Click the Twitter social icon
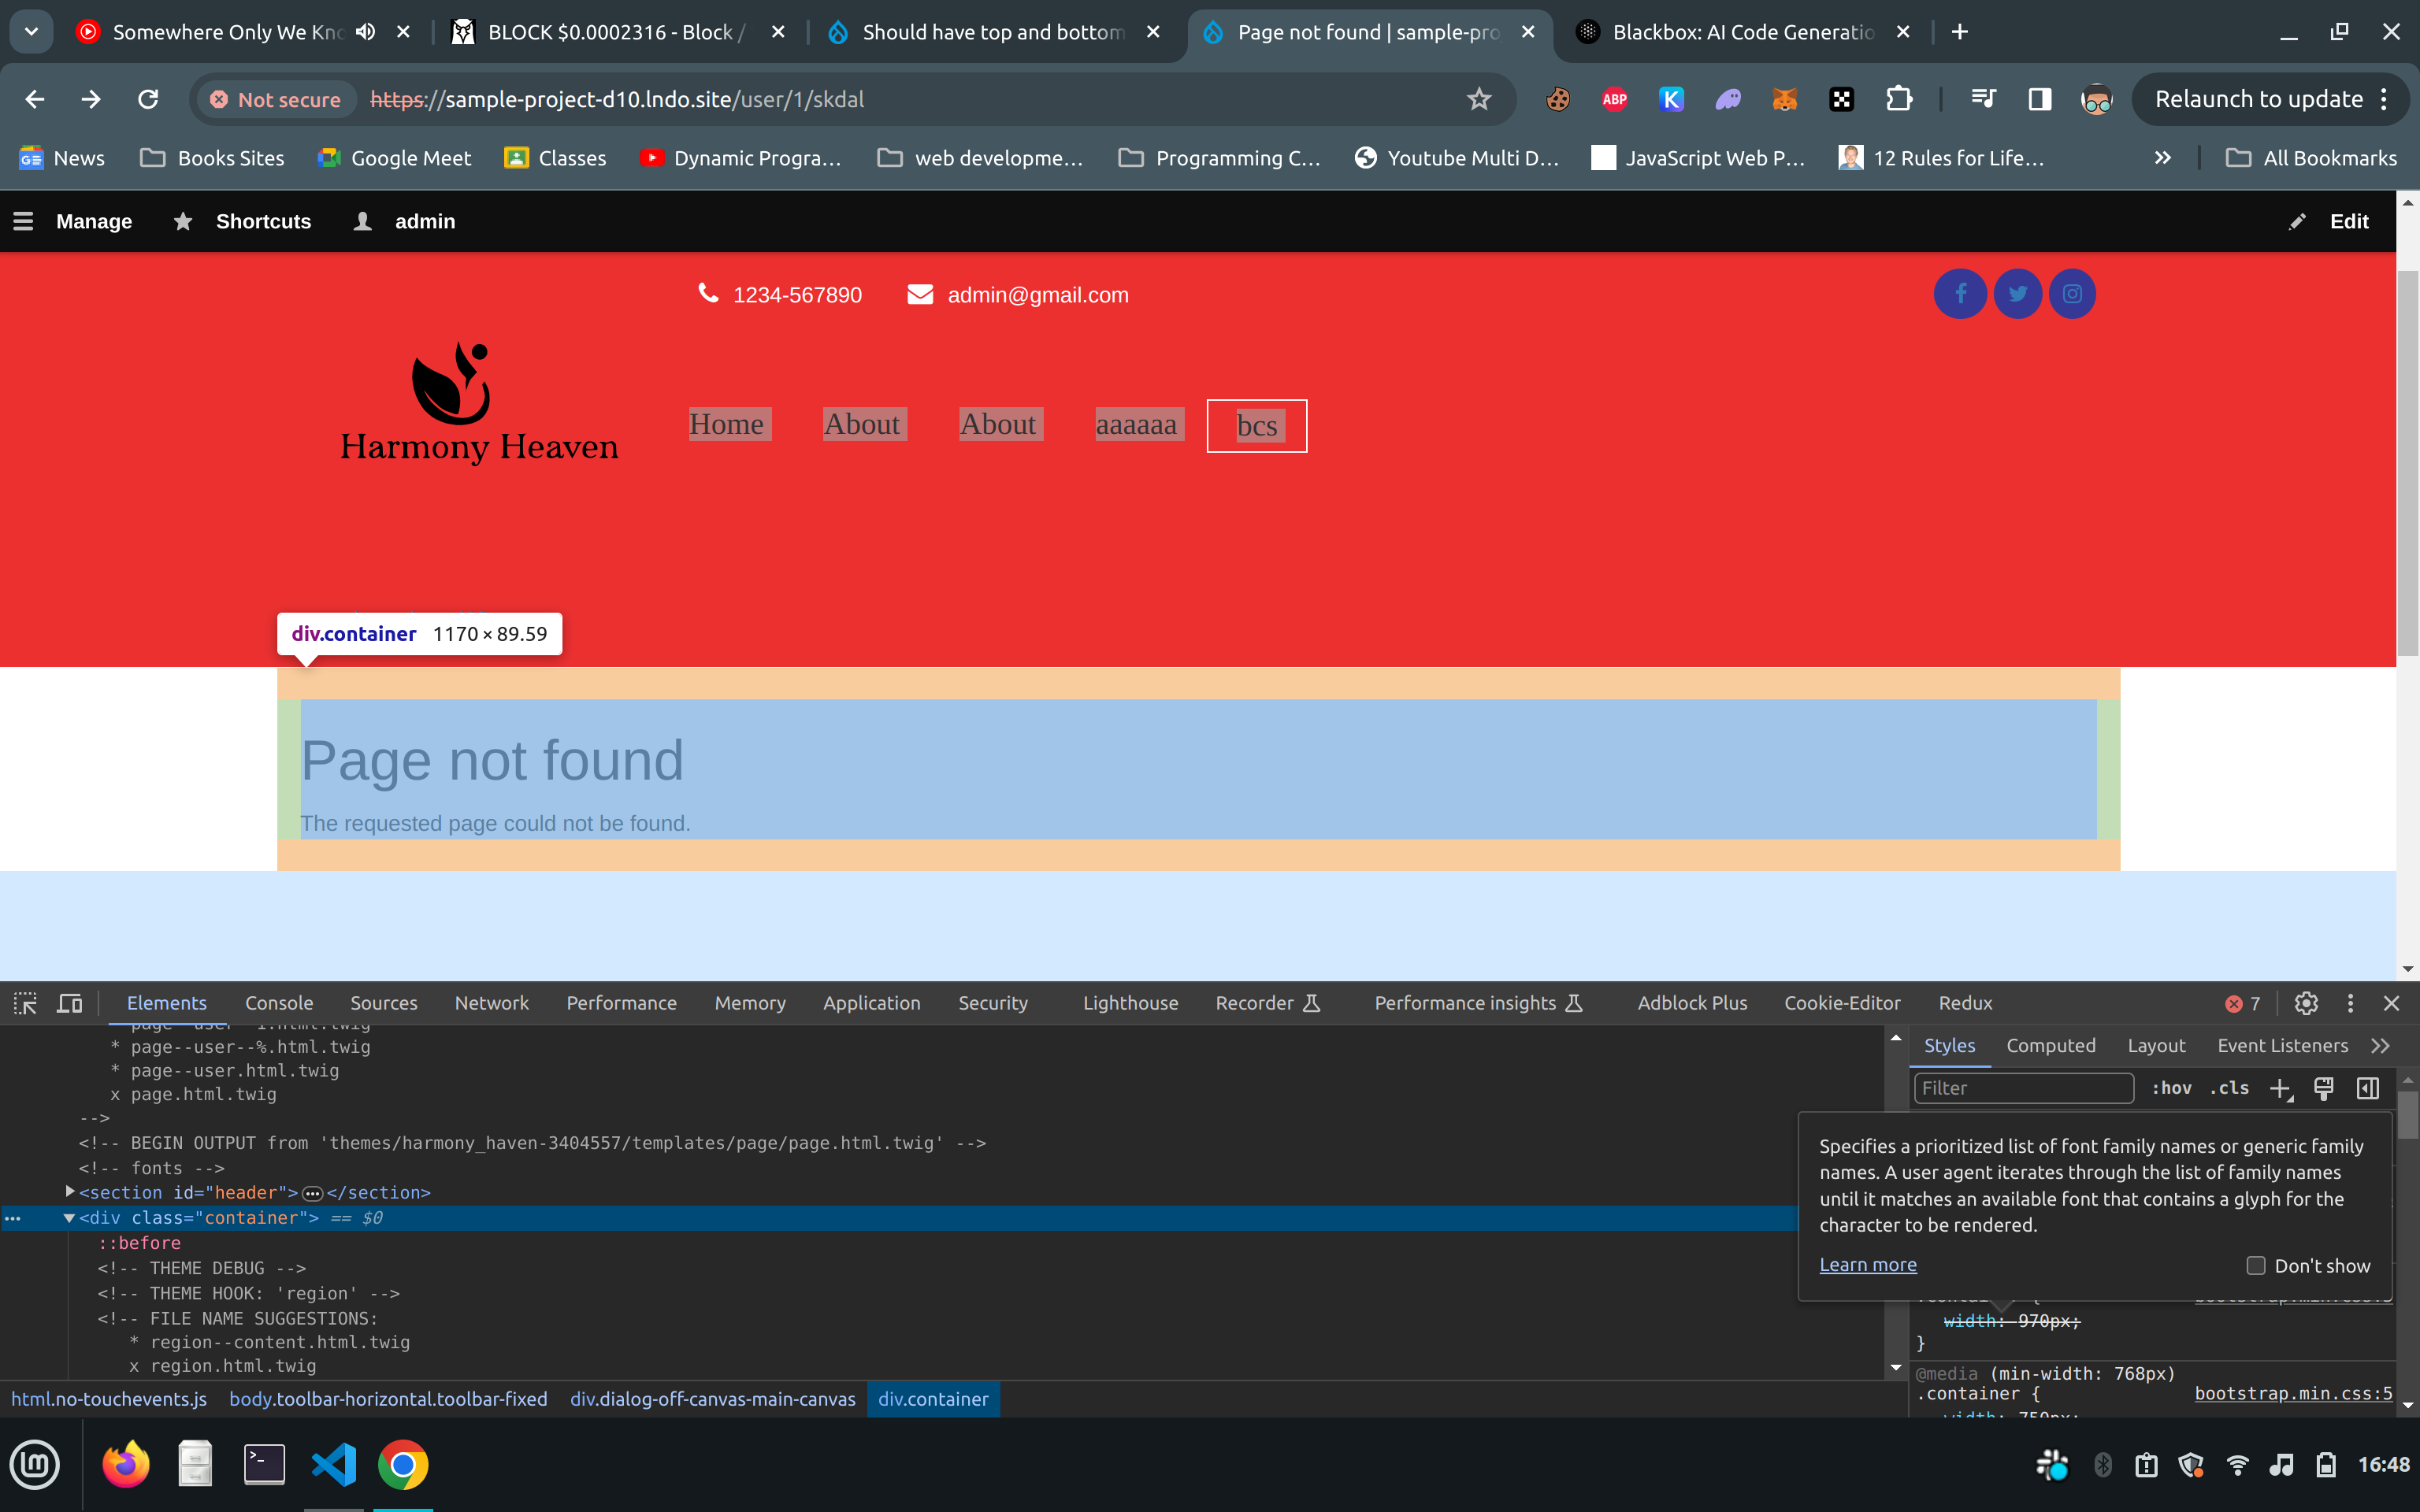 2017,294
